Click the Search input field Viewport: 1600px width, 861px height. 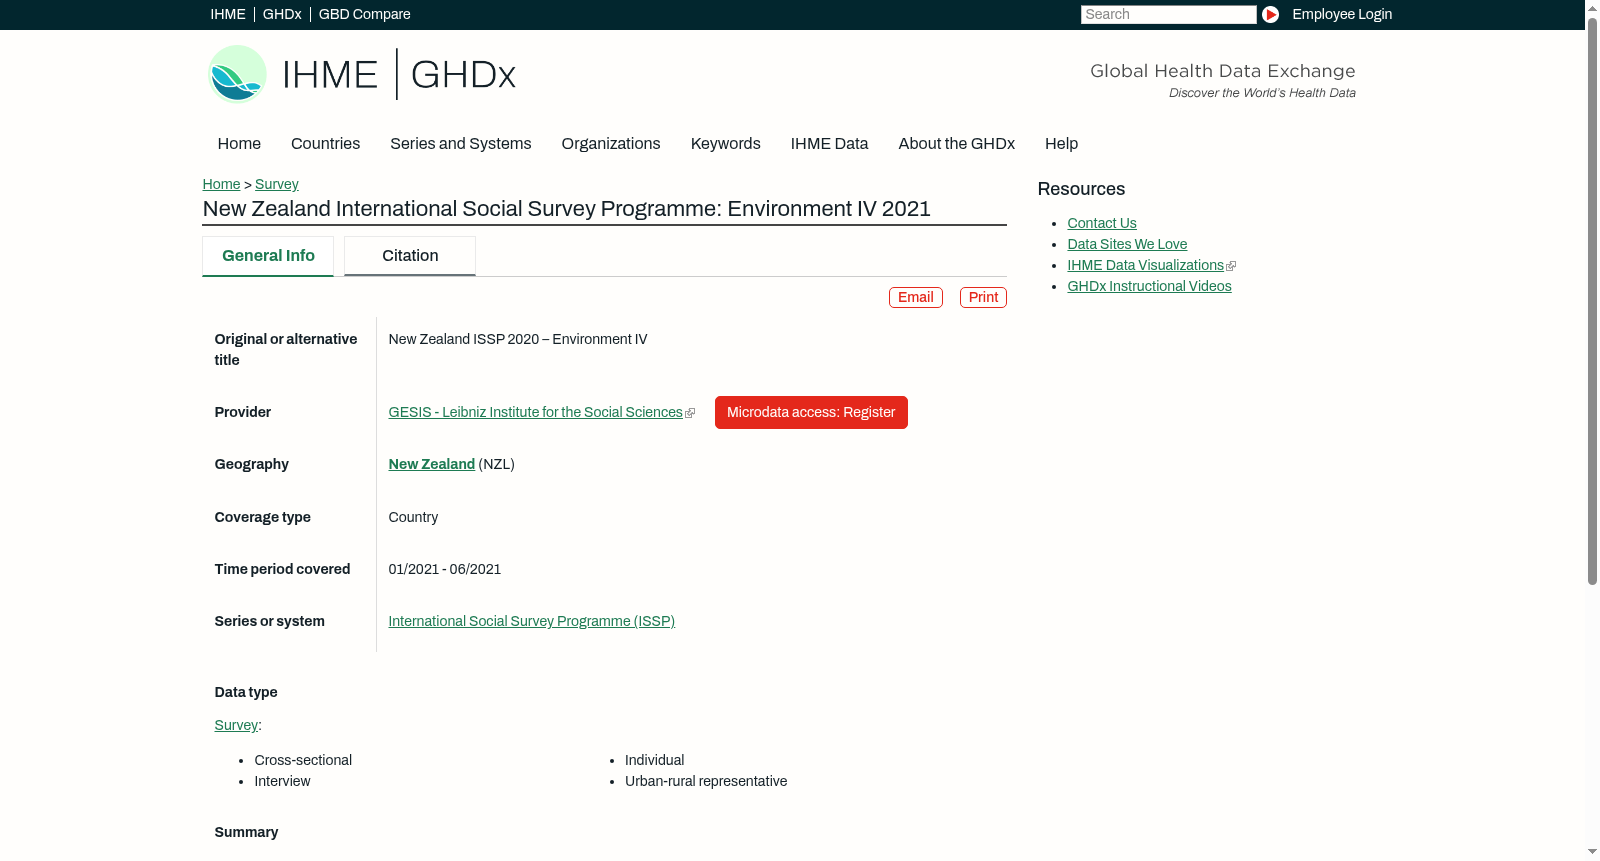[1168, 14]
